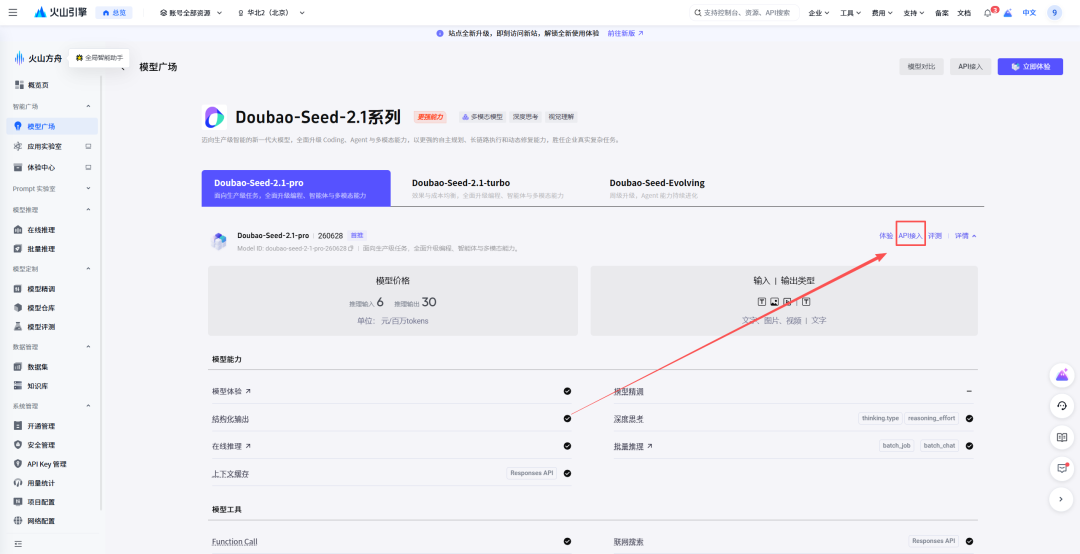Click 体验 link in the model row

(x=886, y=236)
